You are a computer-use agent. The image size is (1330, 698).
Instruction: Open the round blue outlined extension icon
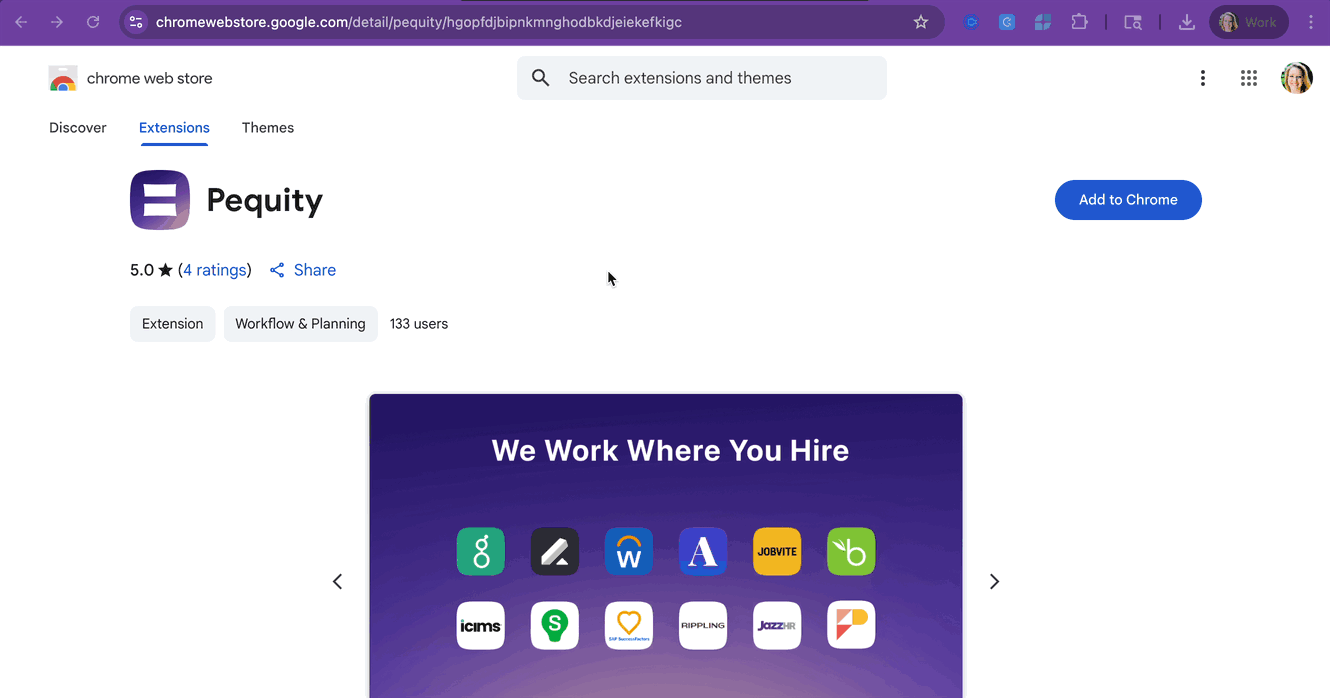click(x=970, y=22)
